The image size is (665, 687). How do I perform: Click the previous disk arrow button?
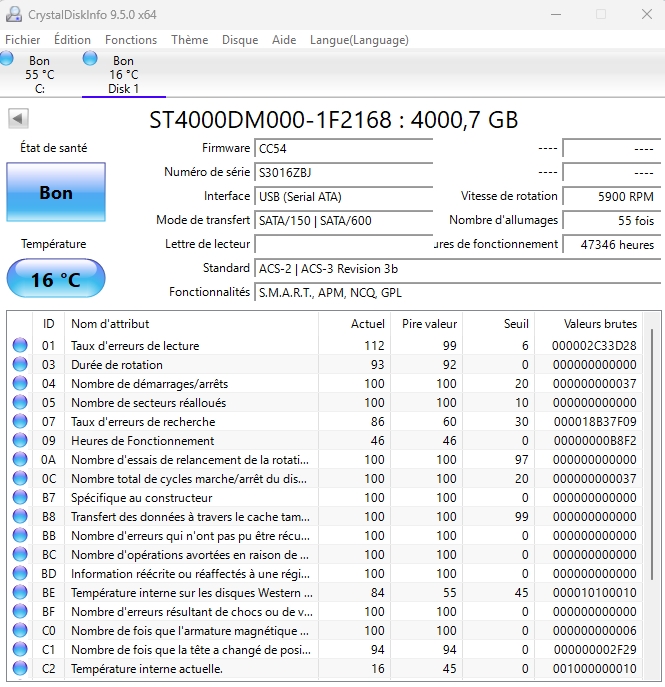pyautogui.click(x=18, y=119)
